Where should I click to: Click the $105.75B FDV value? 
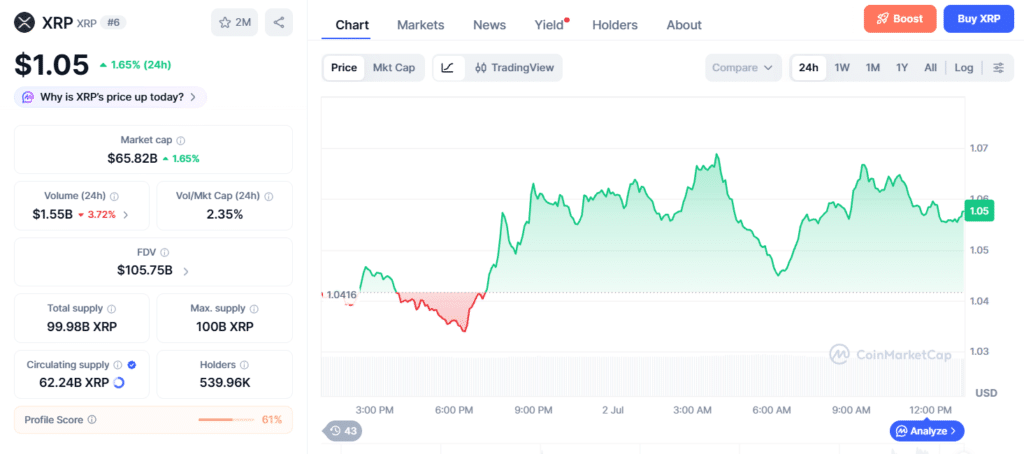(145, 270)
